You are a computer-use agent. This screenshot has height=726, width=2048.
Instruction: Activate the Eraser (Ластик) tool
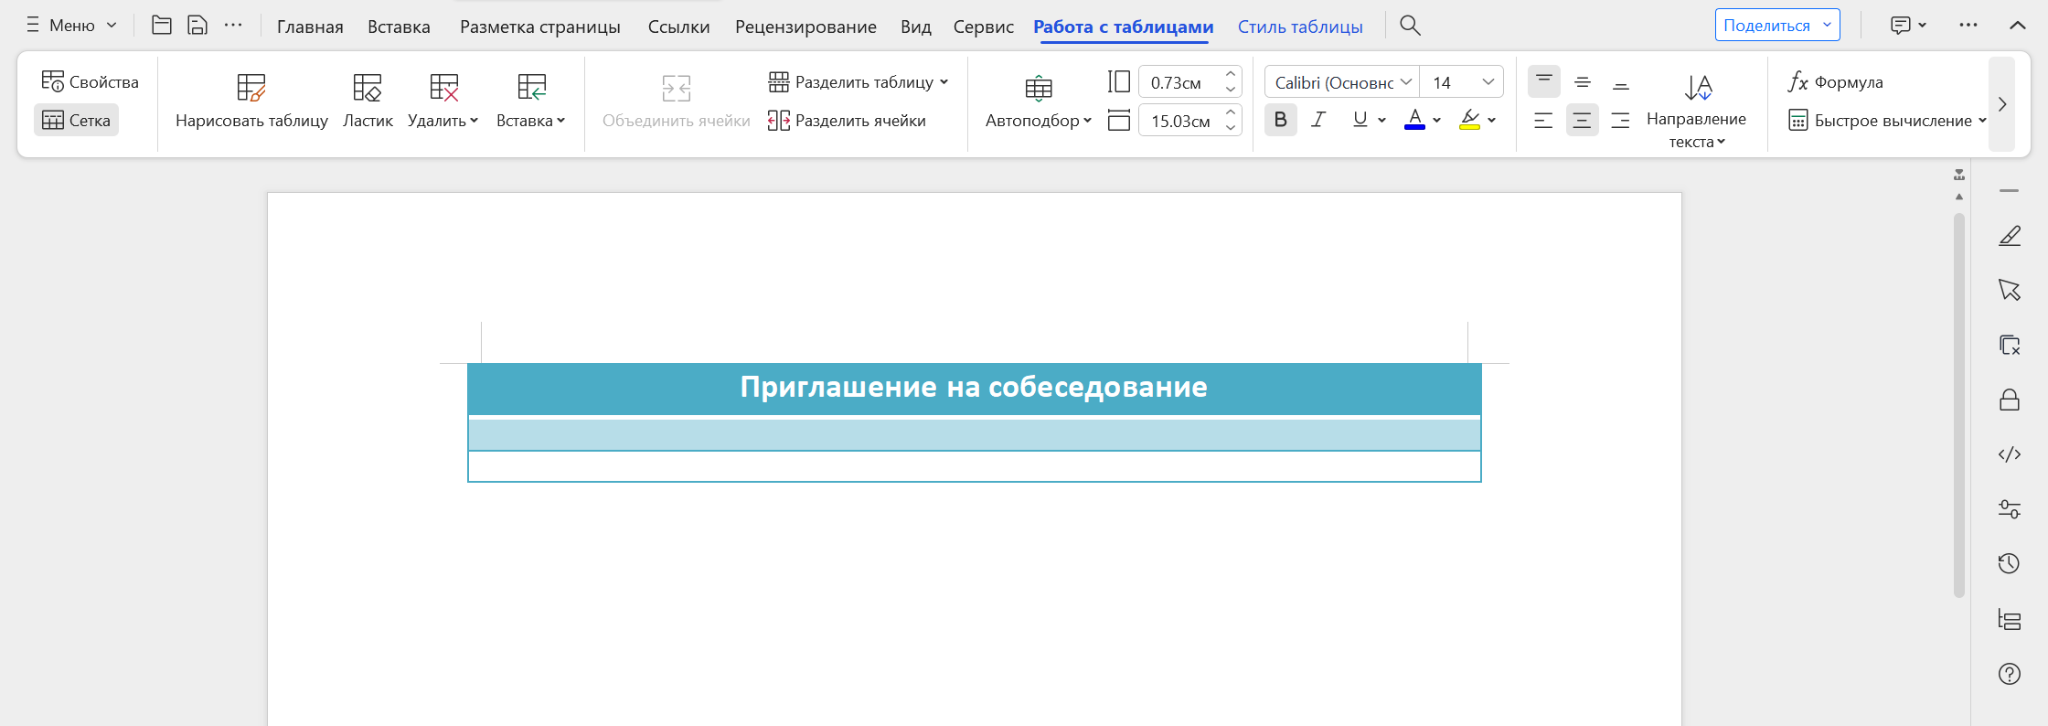point(367,101)
